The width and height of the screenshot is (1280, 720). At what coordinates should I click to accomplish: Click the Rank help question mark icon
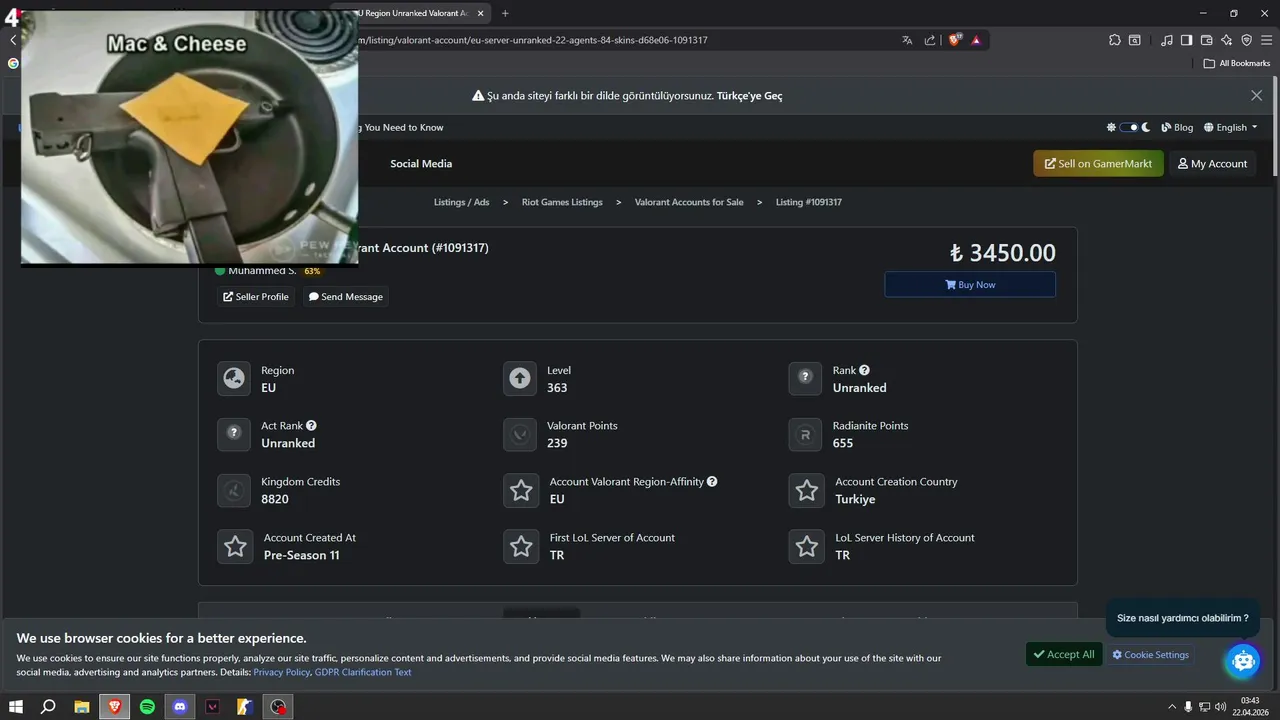click(x=864, y=370)
